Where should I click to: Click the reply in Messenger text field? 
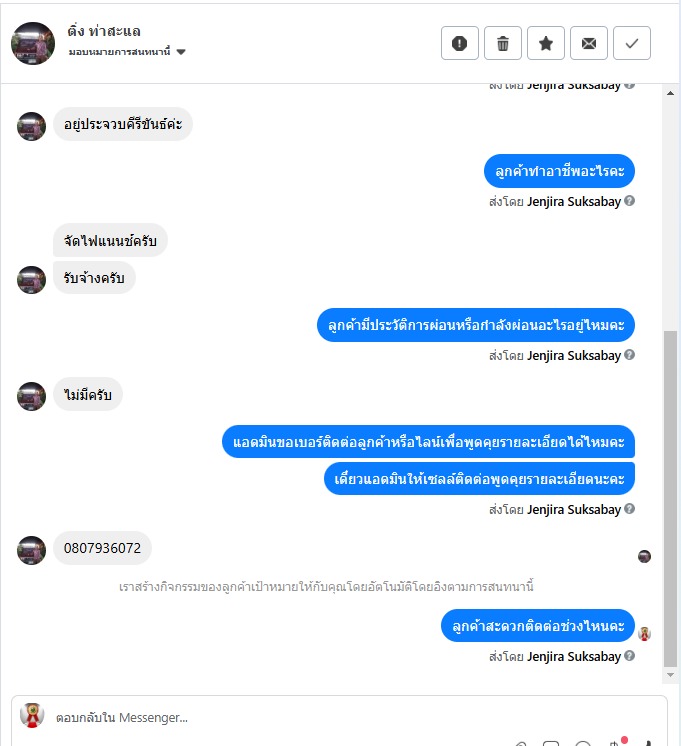(x=339, y=717)
